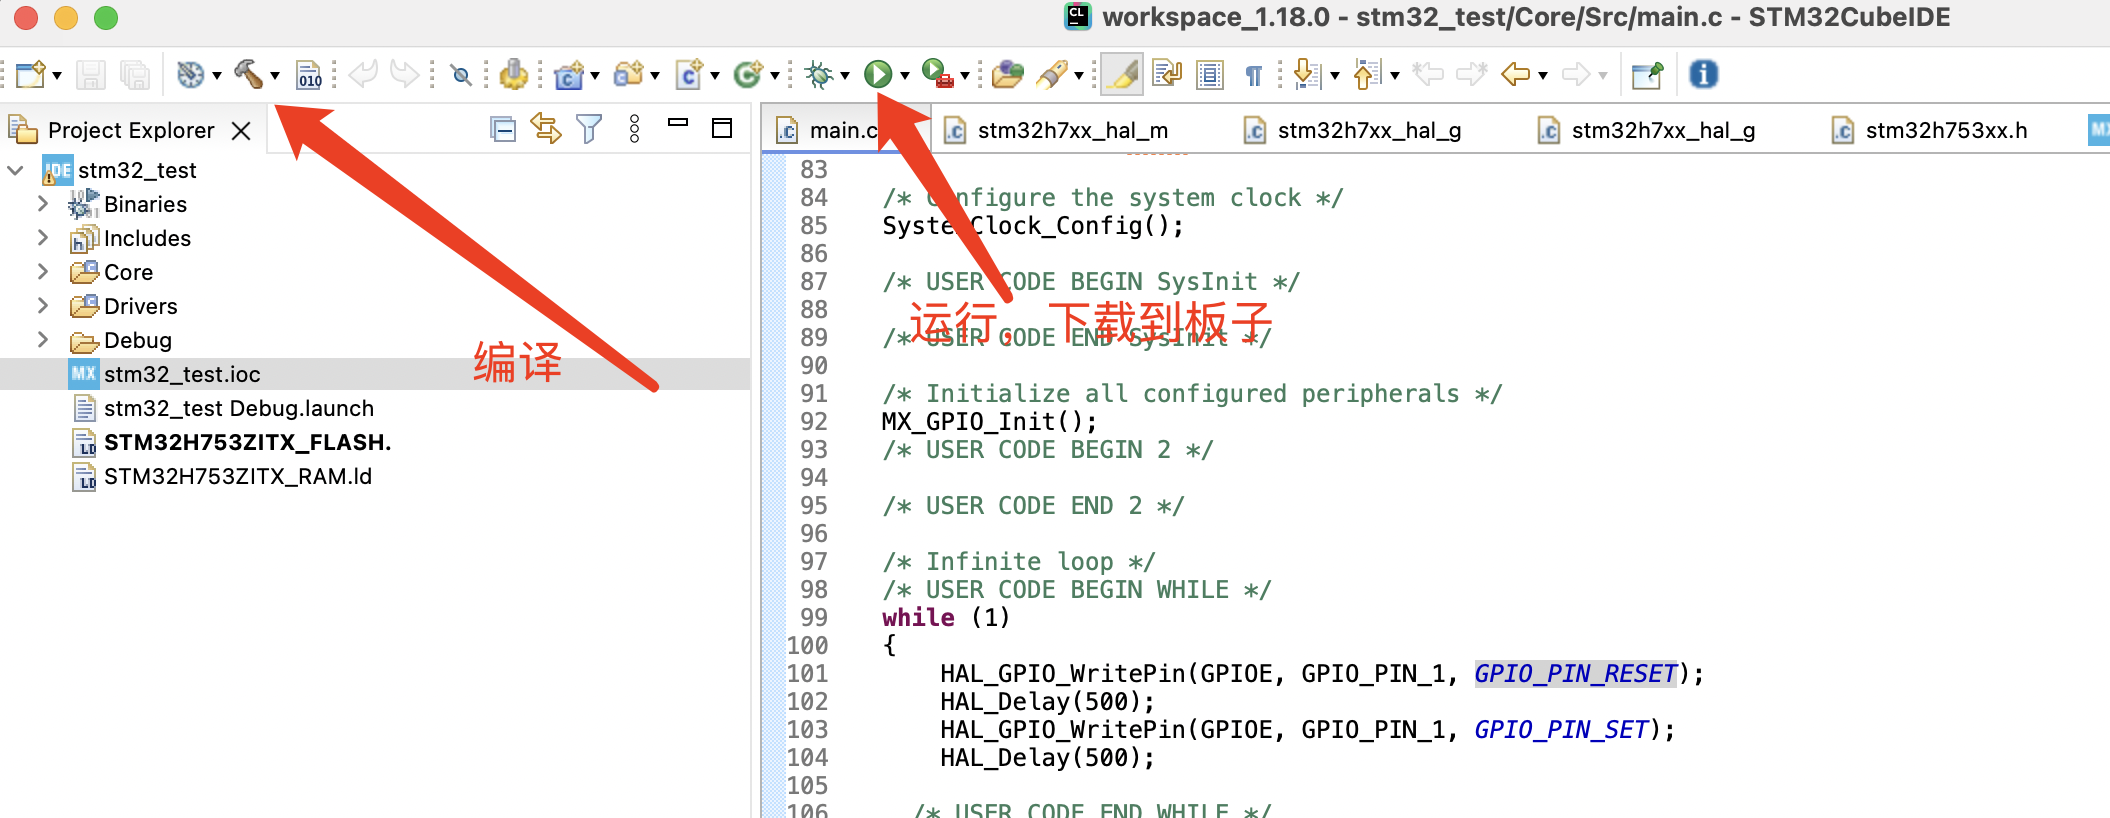Close the Project Explorer view
The width and height of the screenshot is (2110, 818).
tap(241, 130)
